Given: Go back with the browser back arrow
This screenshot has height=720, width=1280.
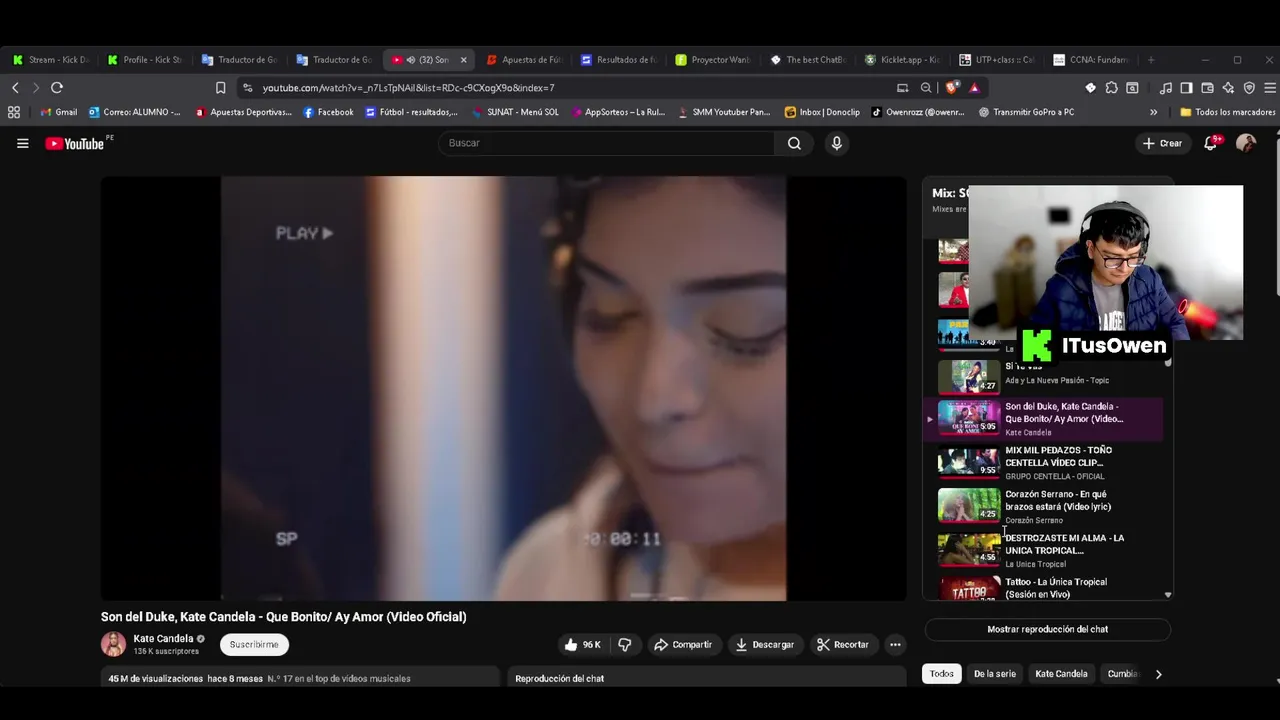Looking at the screenshot, I should pyautogui.click(x=15, y=88).
